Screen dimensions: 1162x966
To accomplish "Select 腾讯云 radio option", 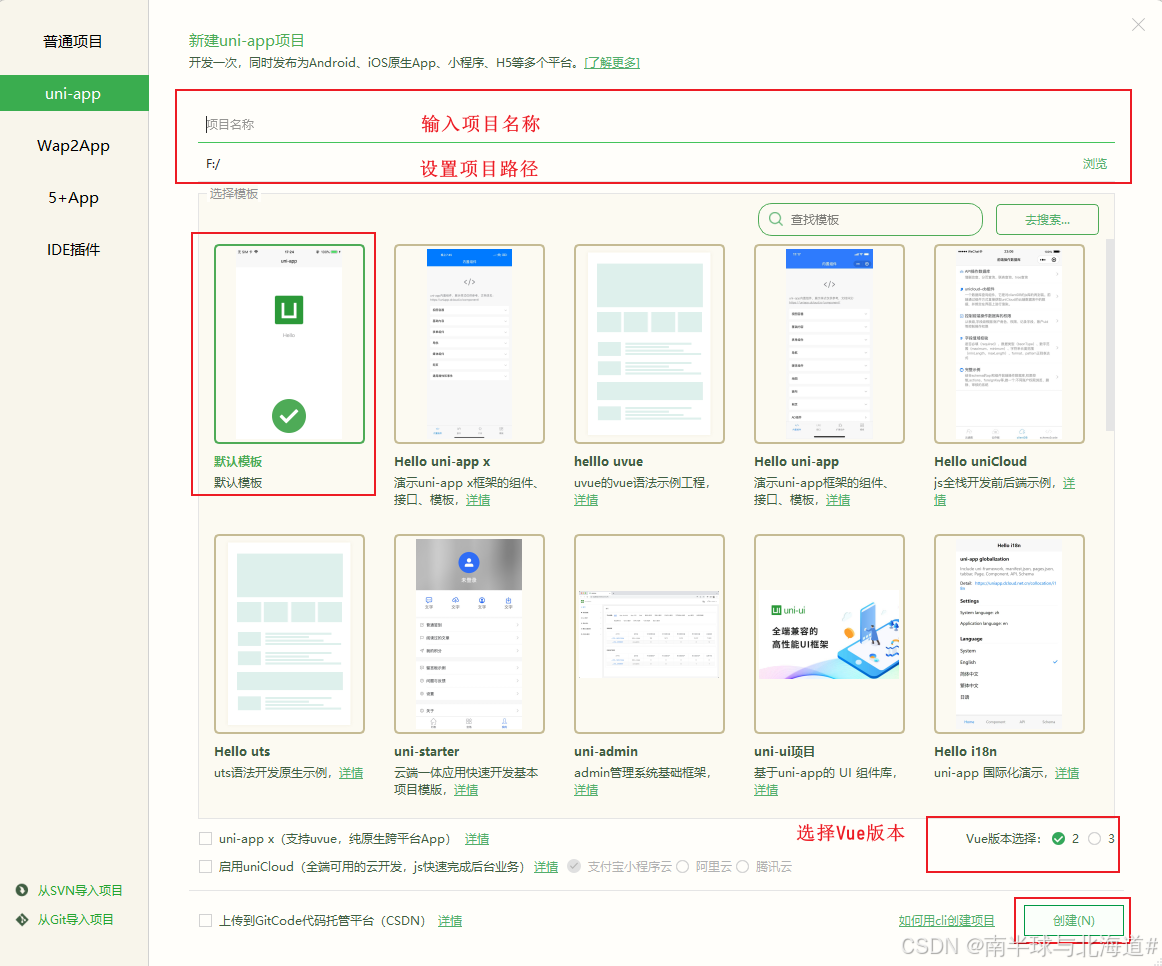I will click(743, 866).
